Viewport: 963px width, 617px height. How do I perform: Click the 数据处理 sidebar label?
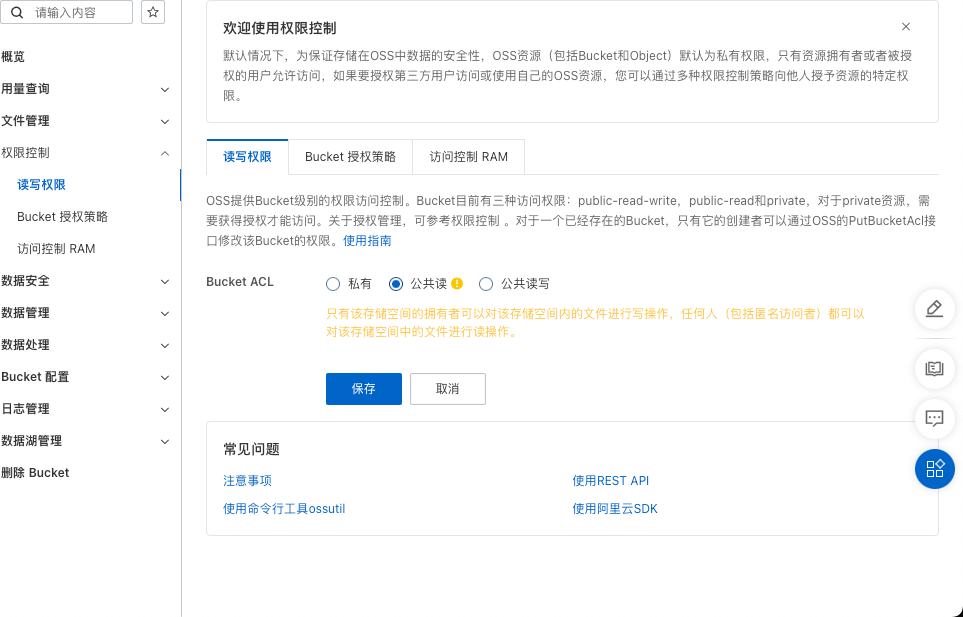[25, 345]
